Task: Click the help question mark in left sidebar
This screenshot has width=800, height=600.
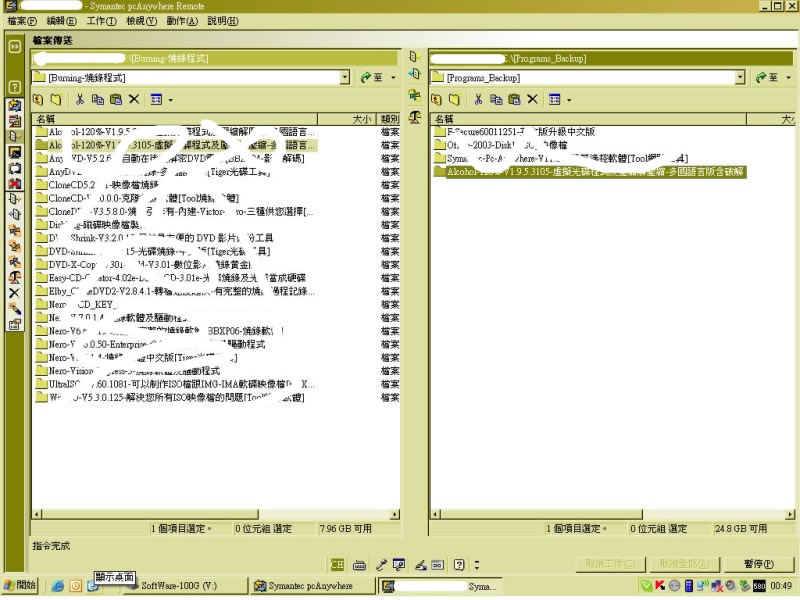Action: point(15,87)
